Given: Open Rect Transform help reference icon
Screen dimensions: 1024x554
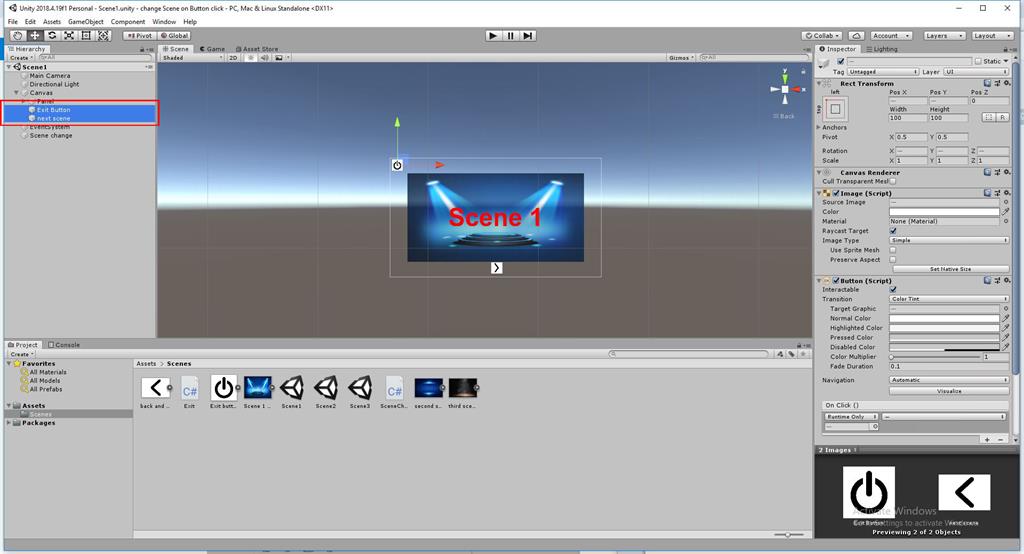Looking at the screenshot, I should point(987,84).
